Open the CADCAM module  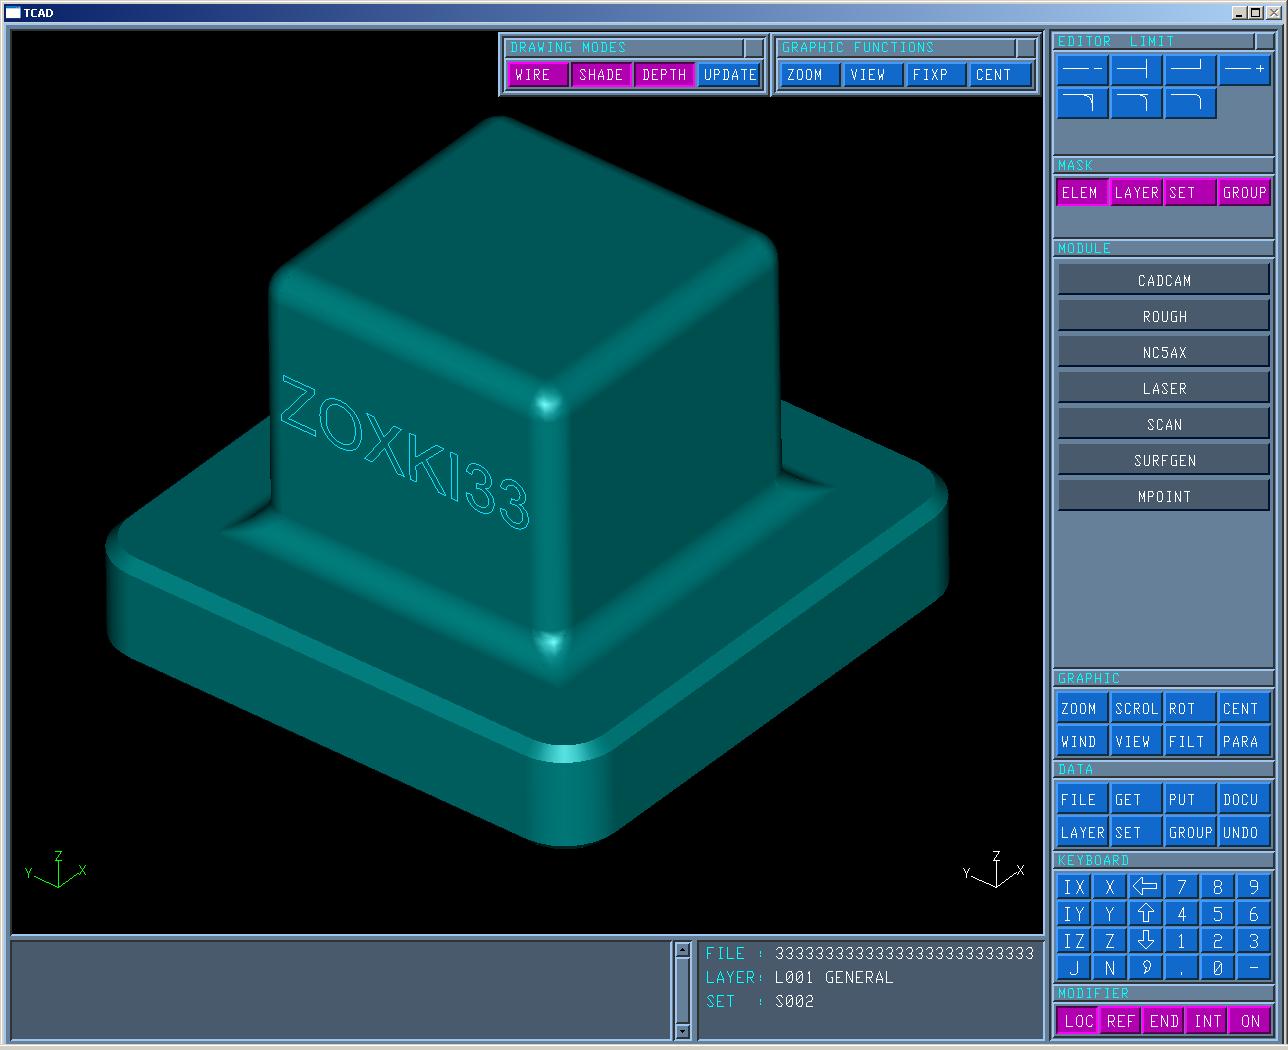[x=1164, y=281]
